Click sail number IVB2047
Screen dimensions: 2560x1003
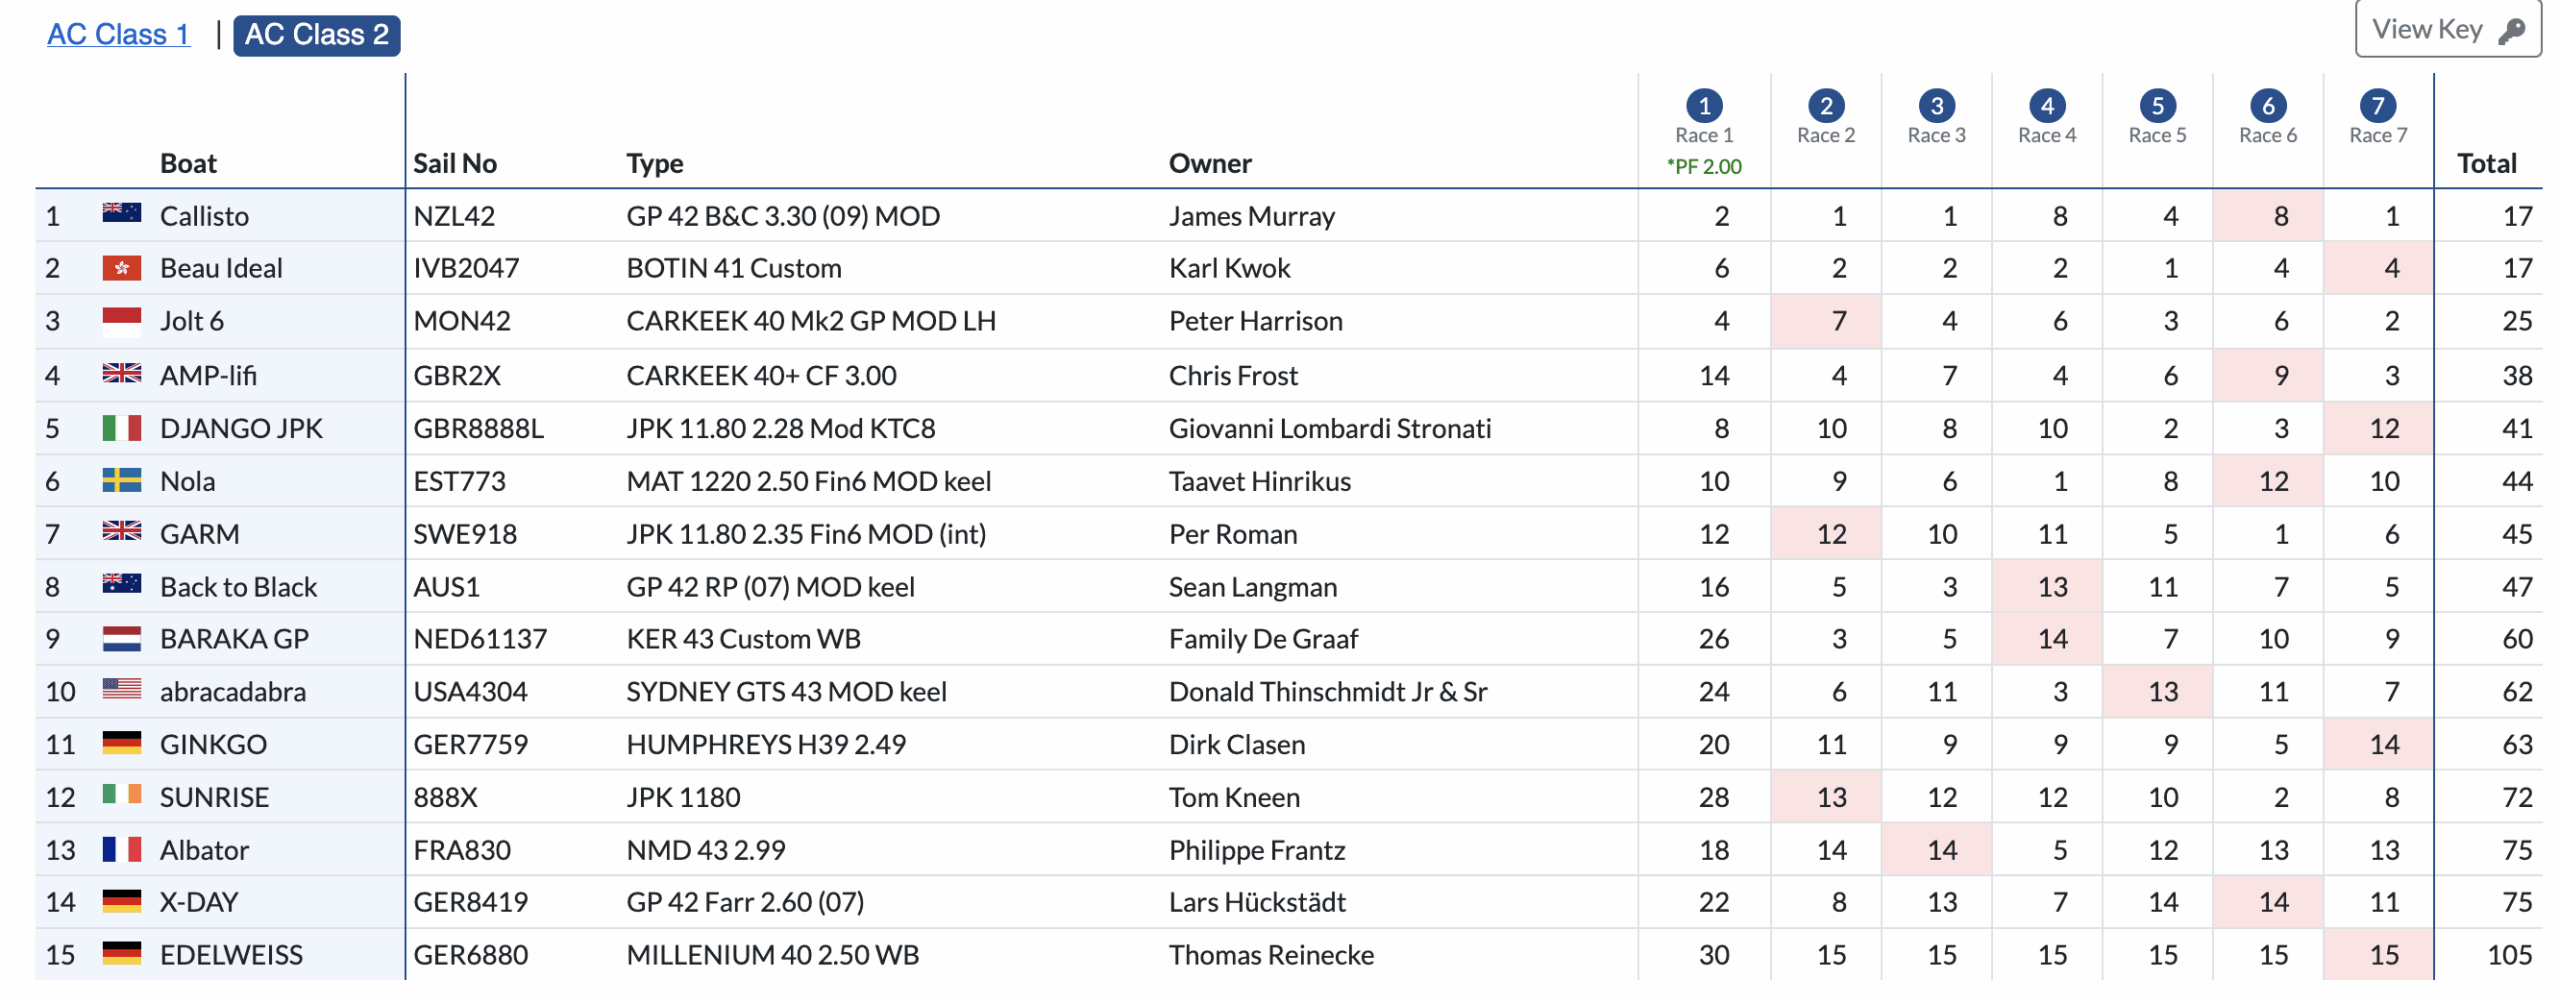coord(466,268)
